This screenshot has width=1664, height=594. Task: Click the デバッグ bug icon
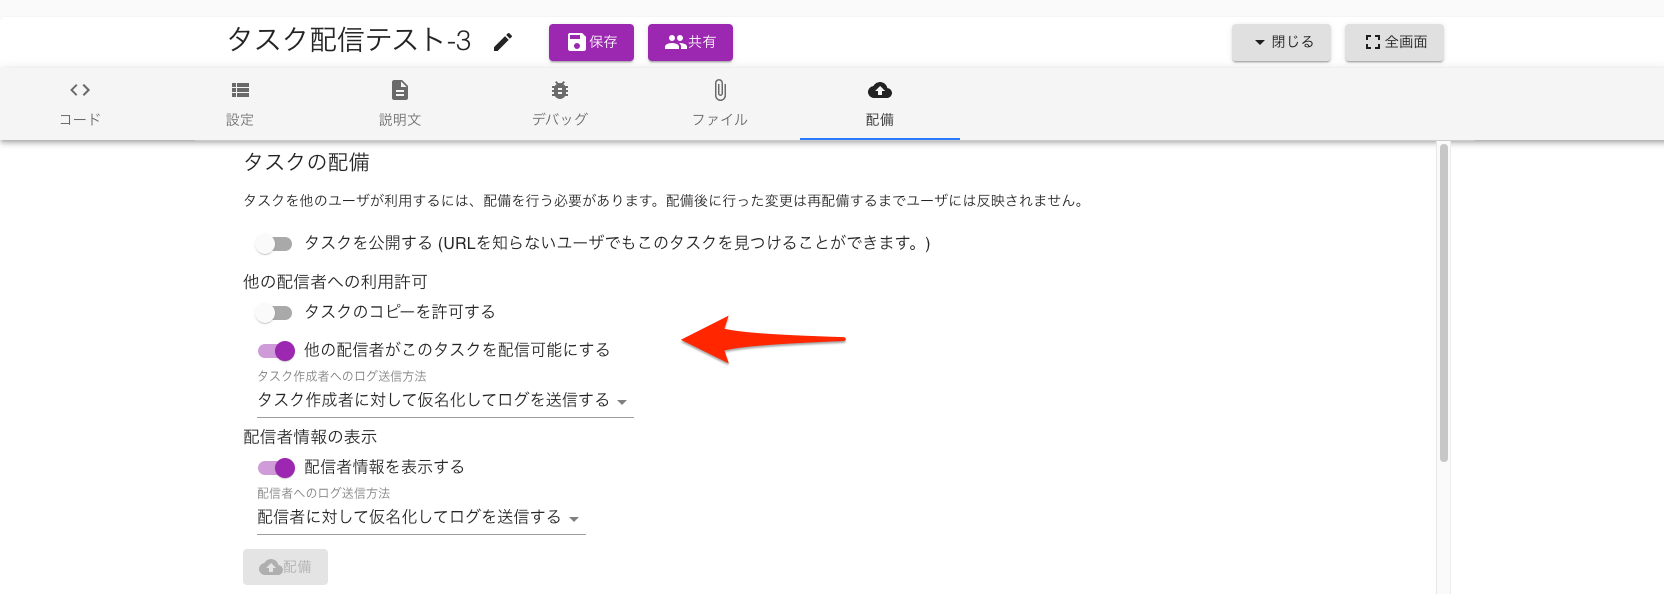pyautogui.click(x=560, y=90)
